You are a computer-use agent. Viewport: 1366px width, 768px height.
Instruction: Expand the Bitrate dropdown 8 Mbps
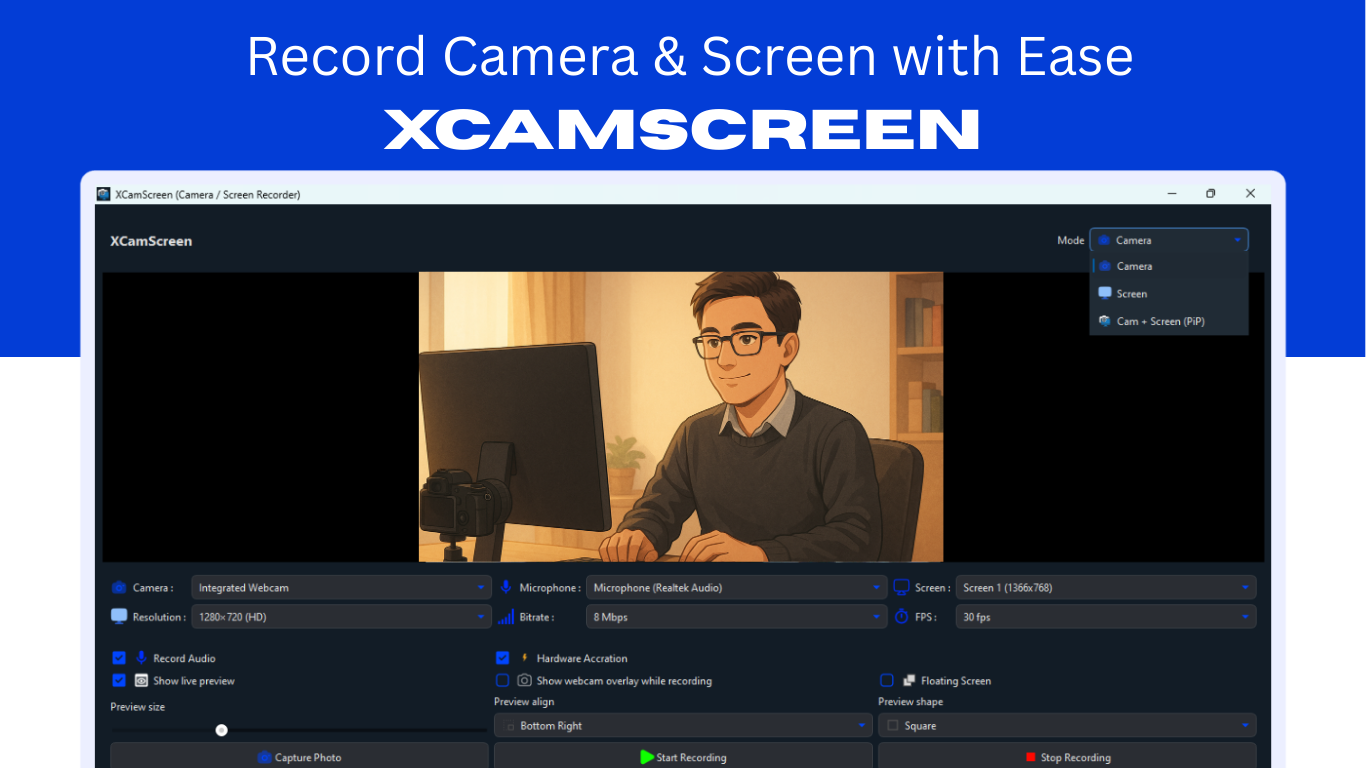[736, 617]
